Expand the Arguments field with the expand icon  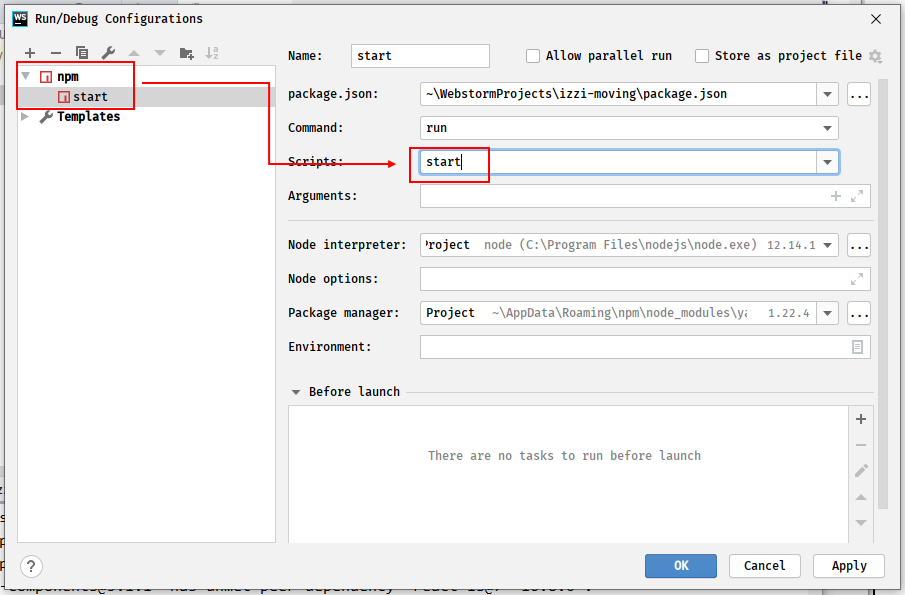click(x=857, y=196)
